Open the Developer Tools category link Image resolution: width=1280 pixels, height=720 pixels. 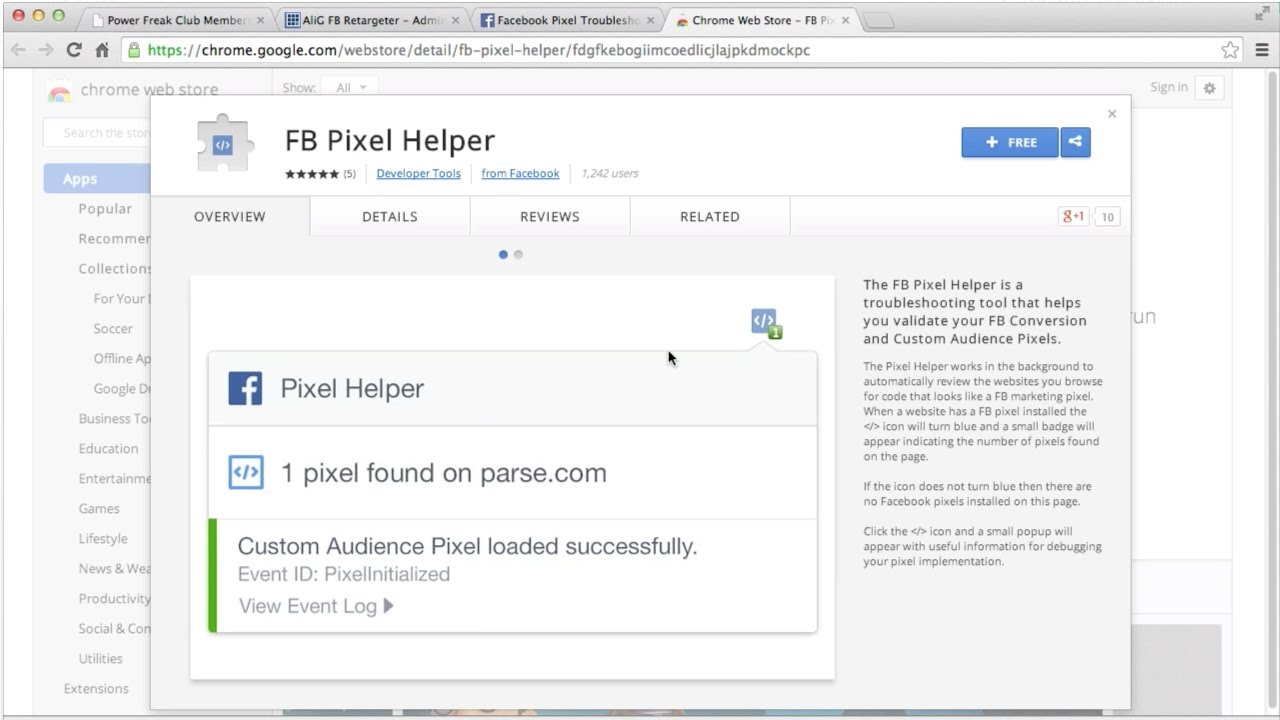tap(418, 174)
